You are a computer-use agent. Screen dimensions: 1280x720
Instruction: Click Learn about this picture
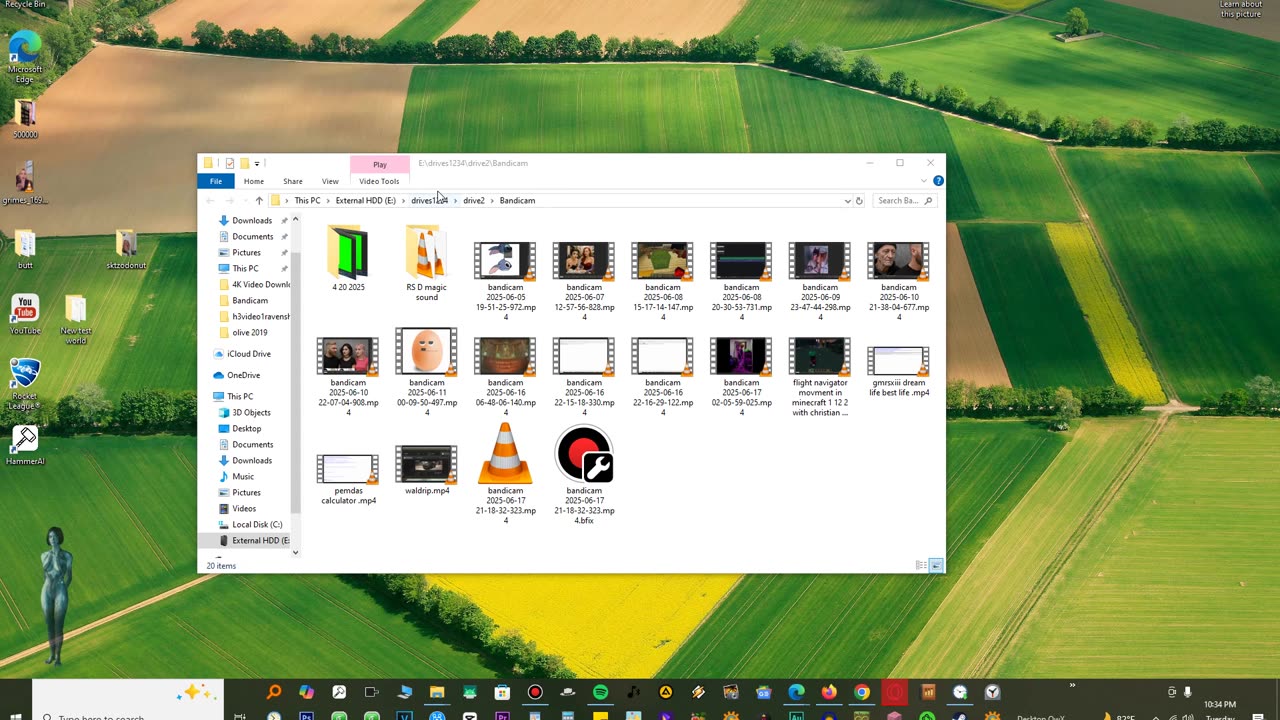[x=1240, y=9]
